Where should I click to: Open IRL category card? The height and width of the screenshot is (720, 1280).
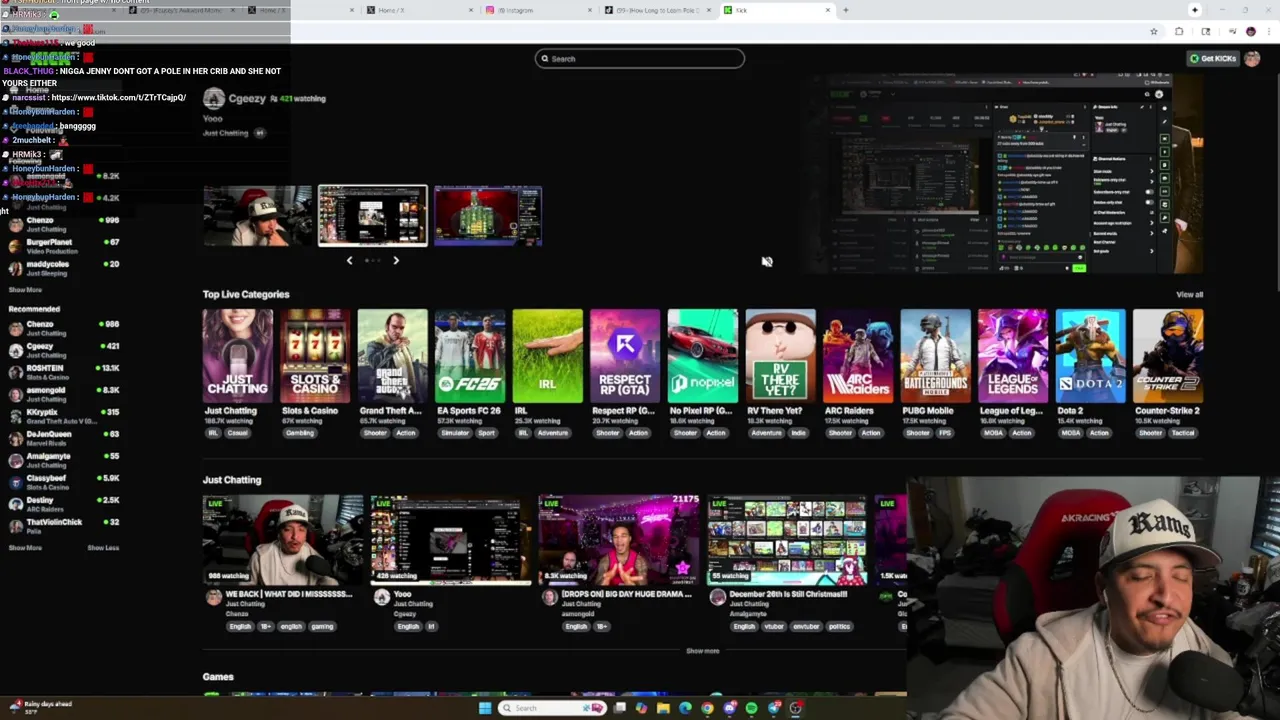point(548,356)
